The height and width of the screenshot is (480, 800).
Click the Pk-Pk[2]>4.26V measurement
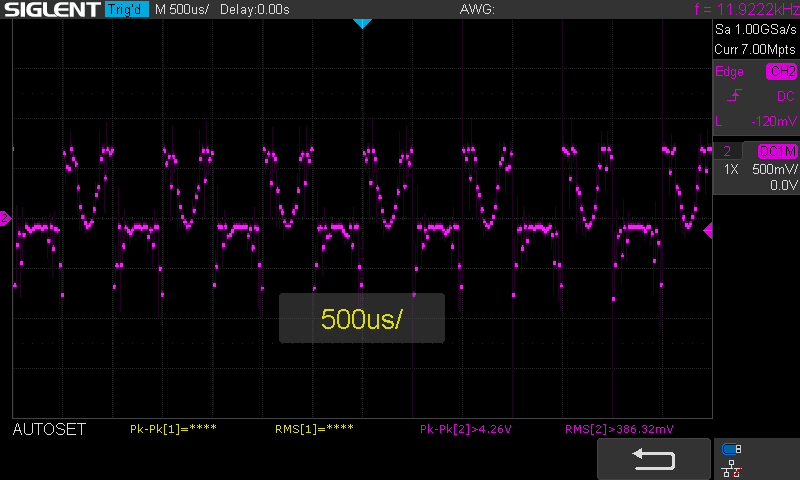pyautogui.click(x=466, y=429)
